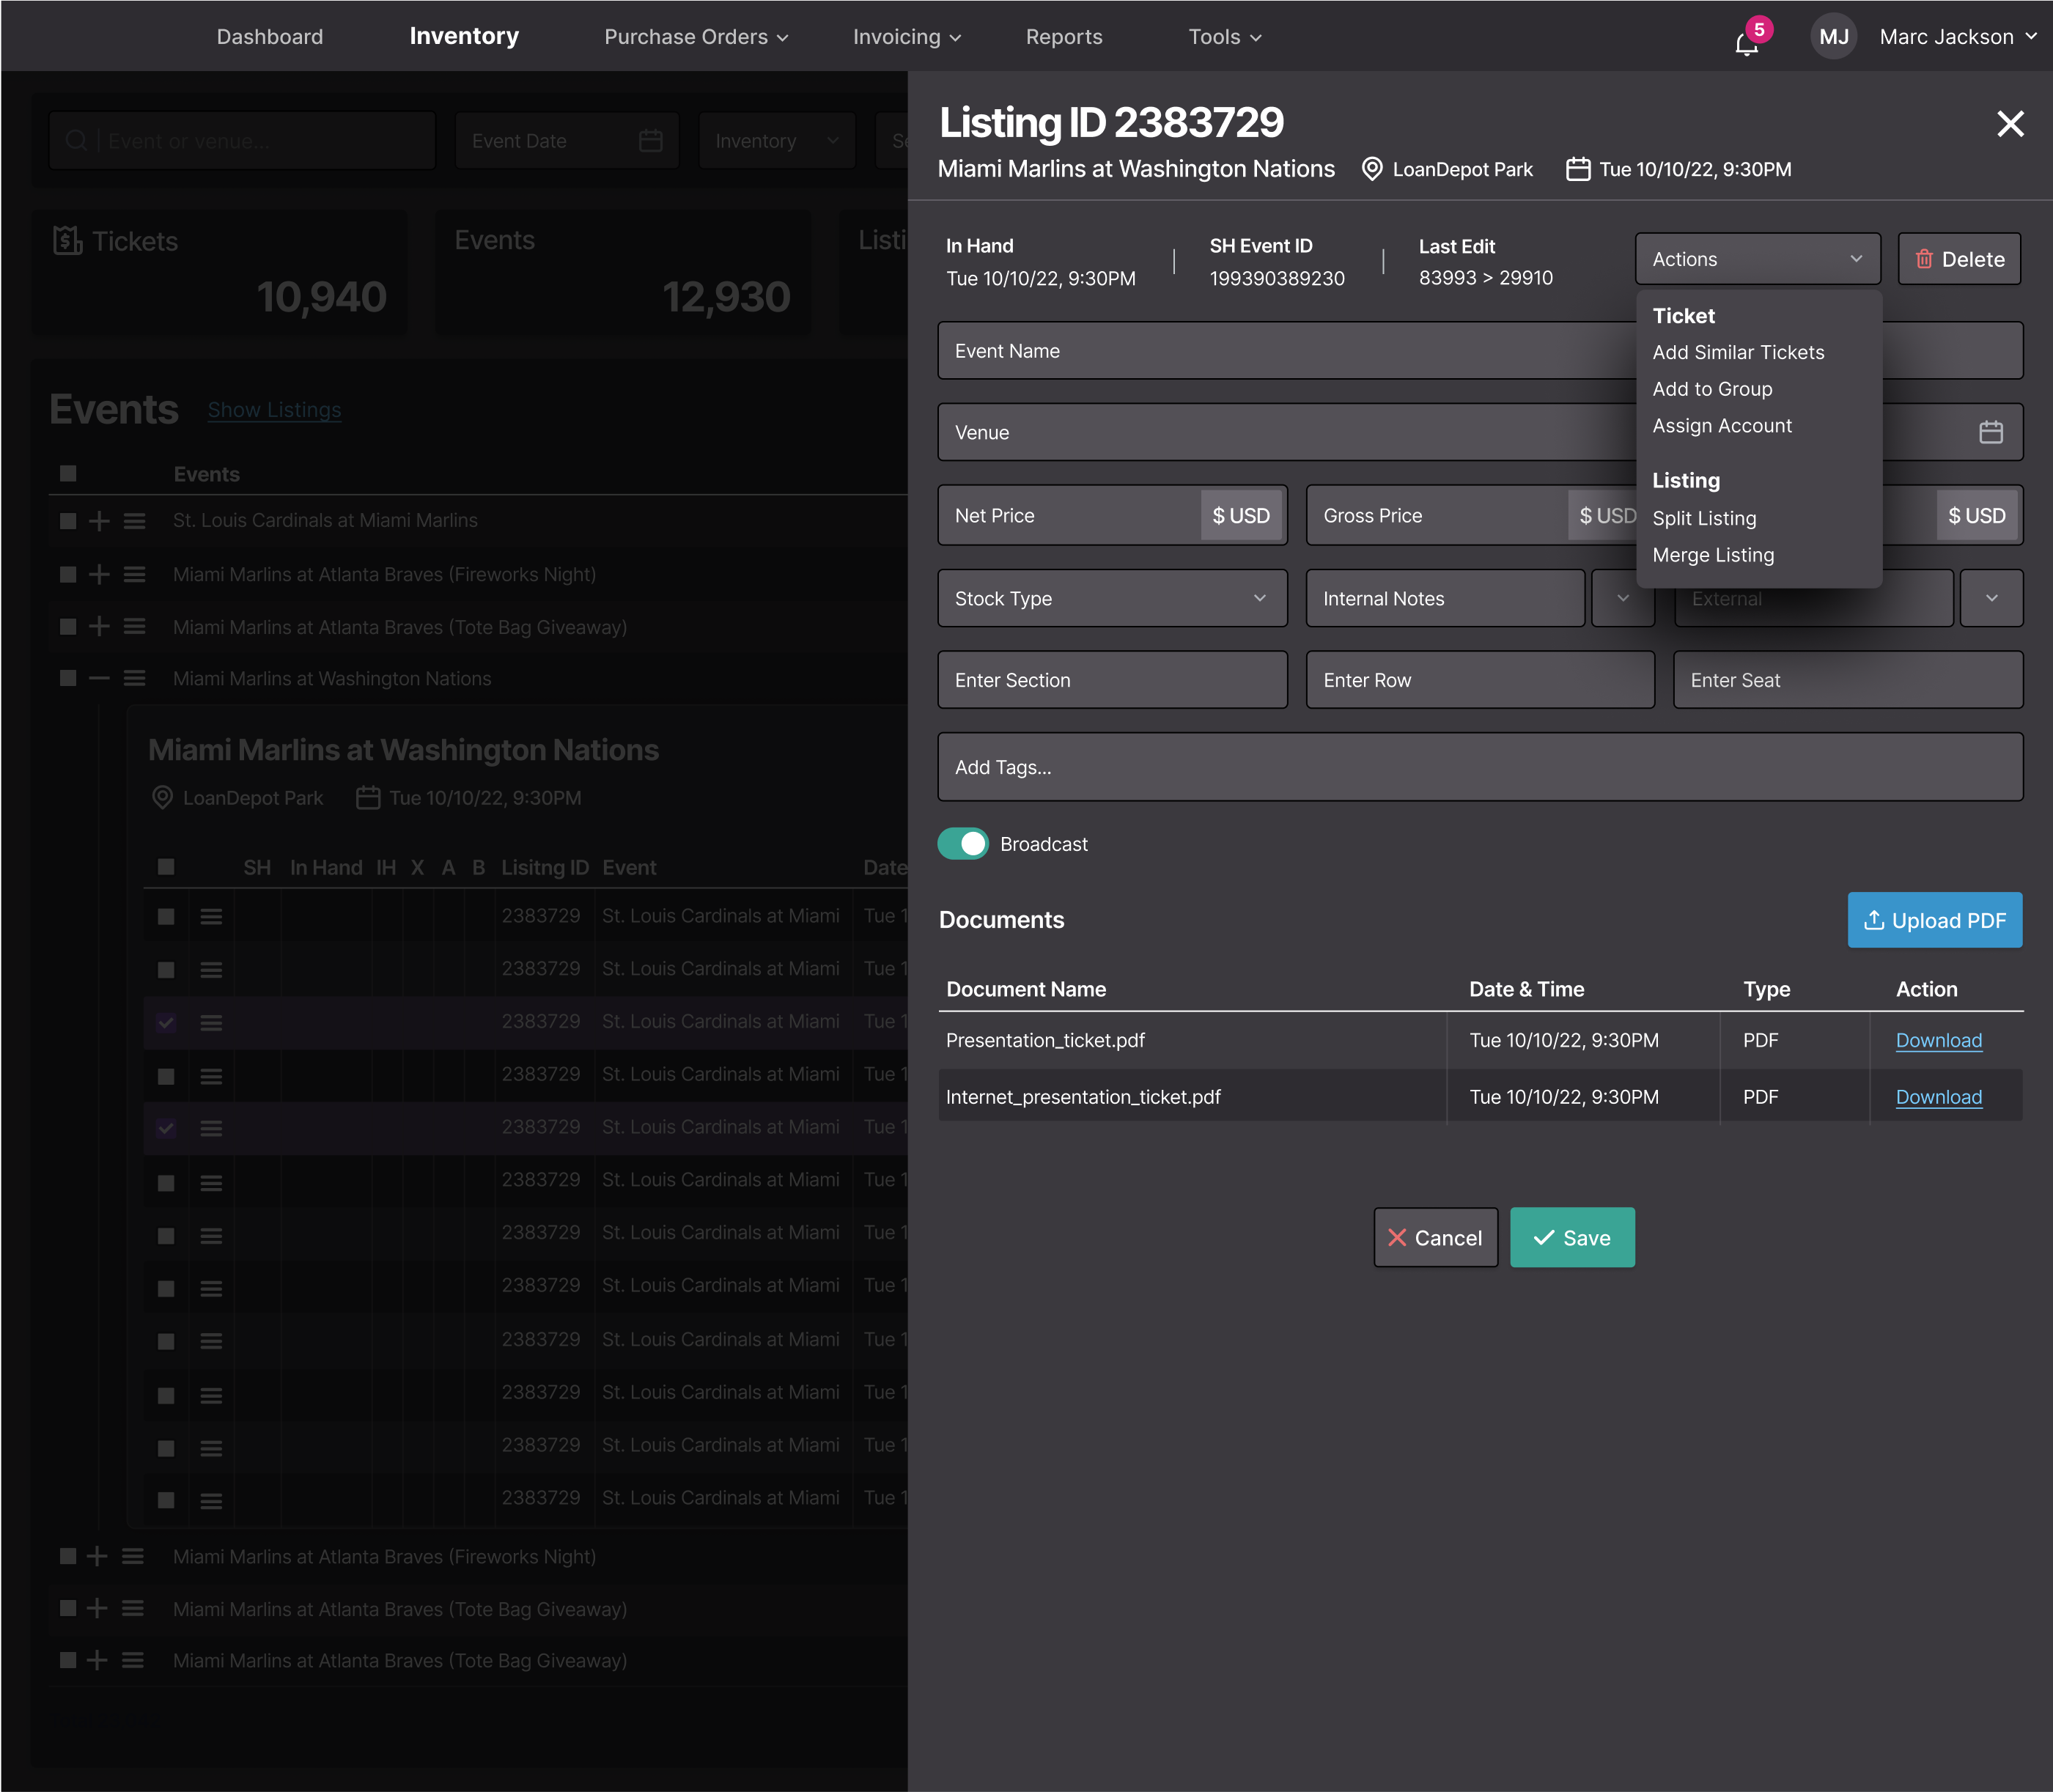The height and width of the screenshot is (1792, 2053).
Task: Select Add Similar Tickets menu item
Action: tap(1738, 352)
